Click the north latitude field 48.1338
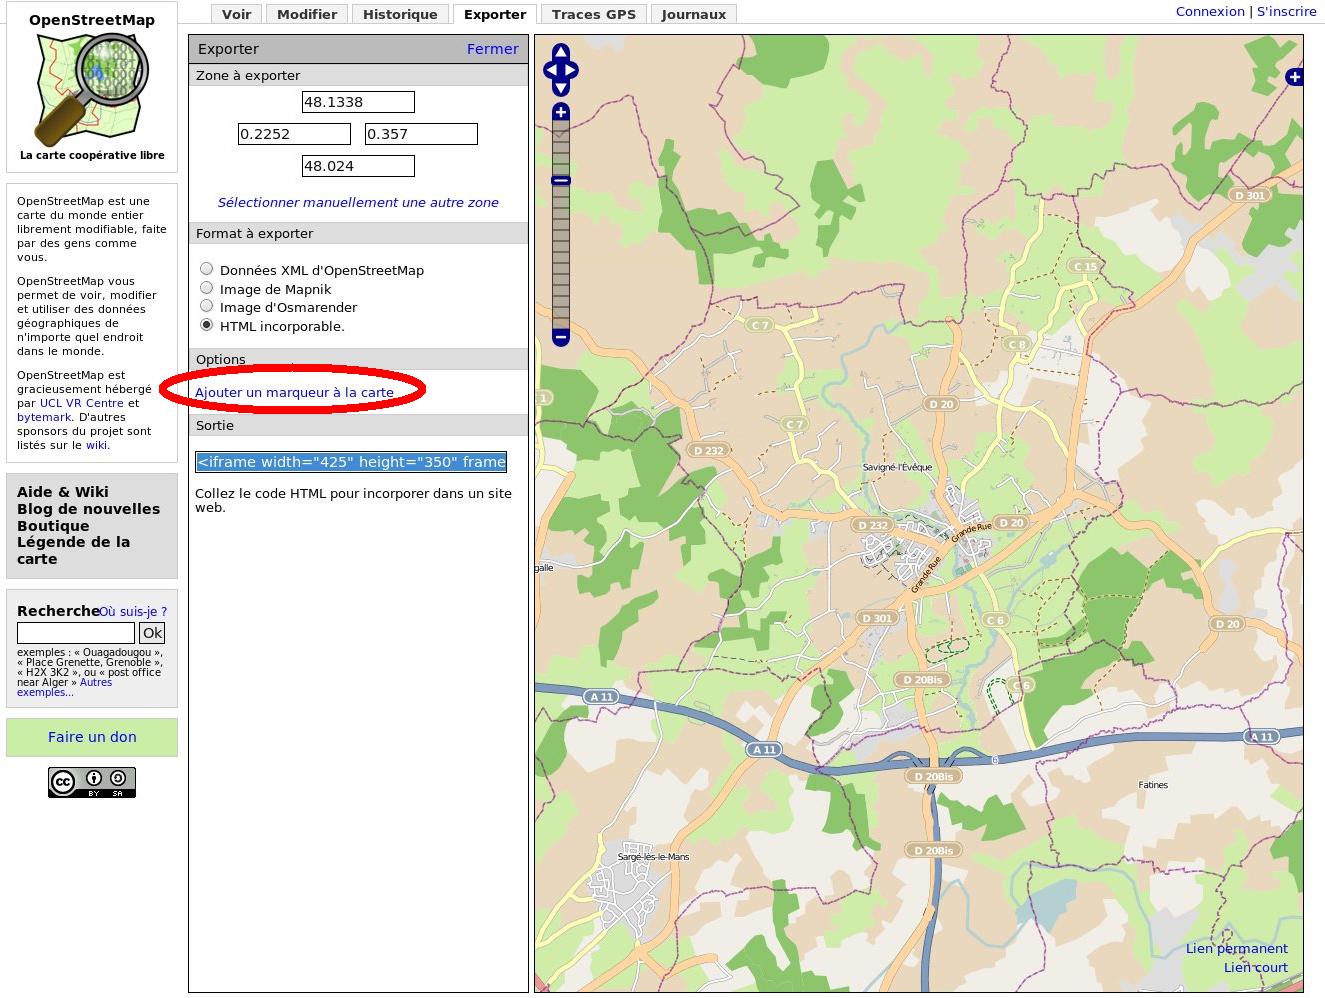Viewport: 1325px width, 998px height. [358, 102]
